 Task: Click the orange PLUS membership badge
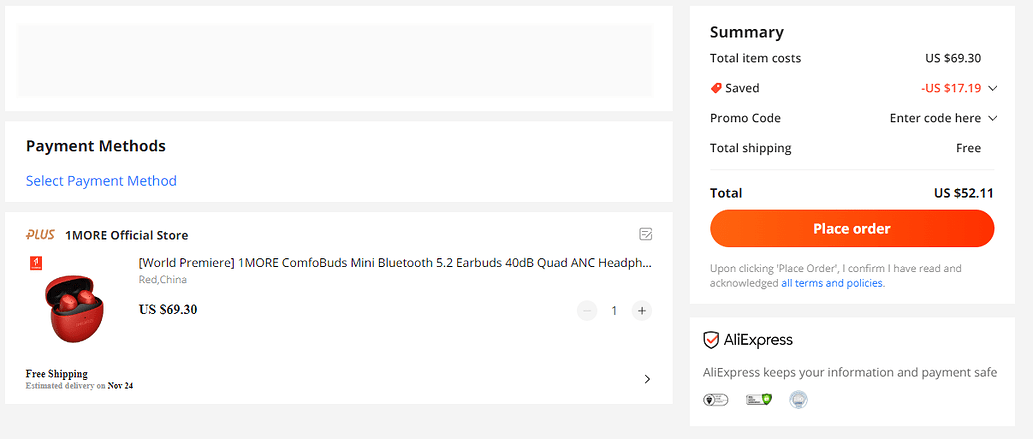[40, 235]
